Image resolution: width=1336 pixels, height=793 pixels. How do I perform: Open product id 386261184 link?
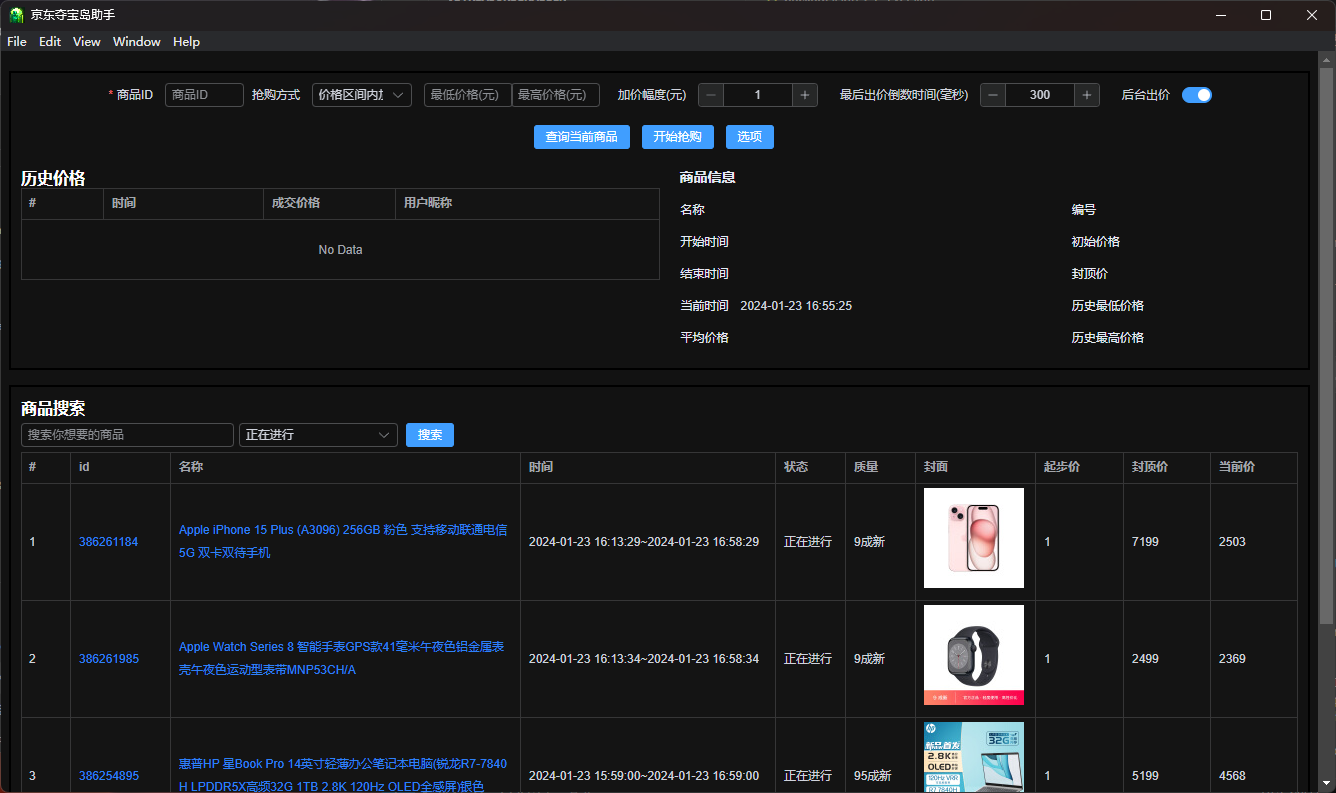coord(109,542)
